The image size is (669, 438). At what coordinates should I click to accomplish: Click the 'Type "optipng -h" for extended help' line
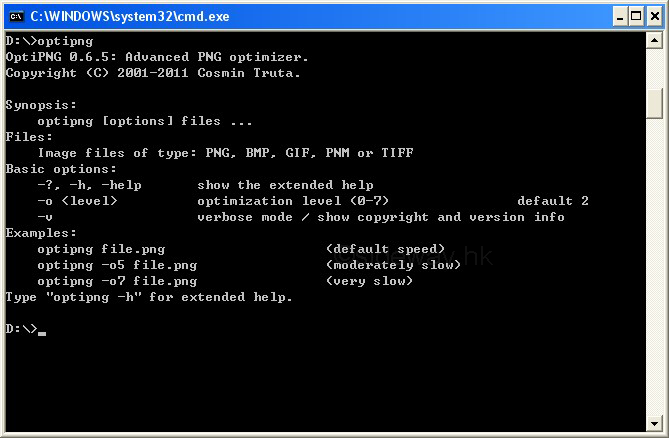(x=149, y=297)
